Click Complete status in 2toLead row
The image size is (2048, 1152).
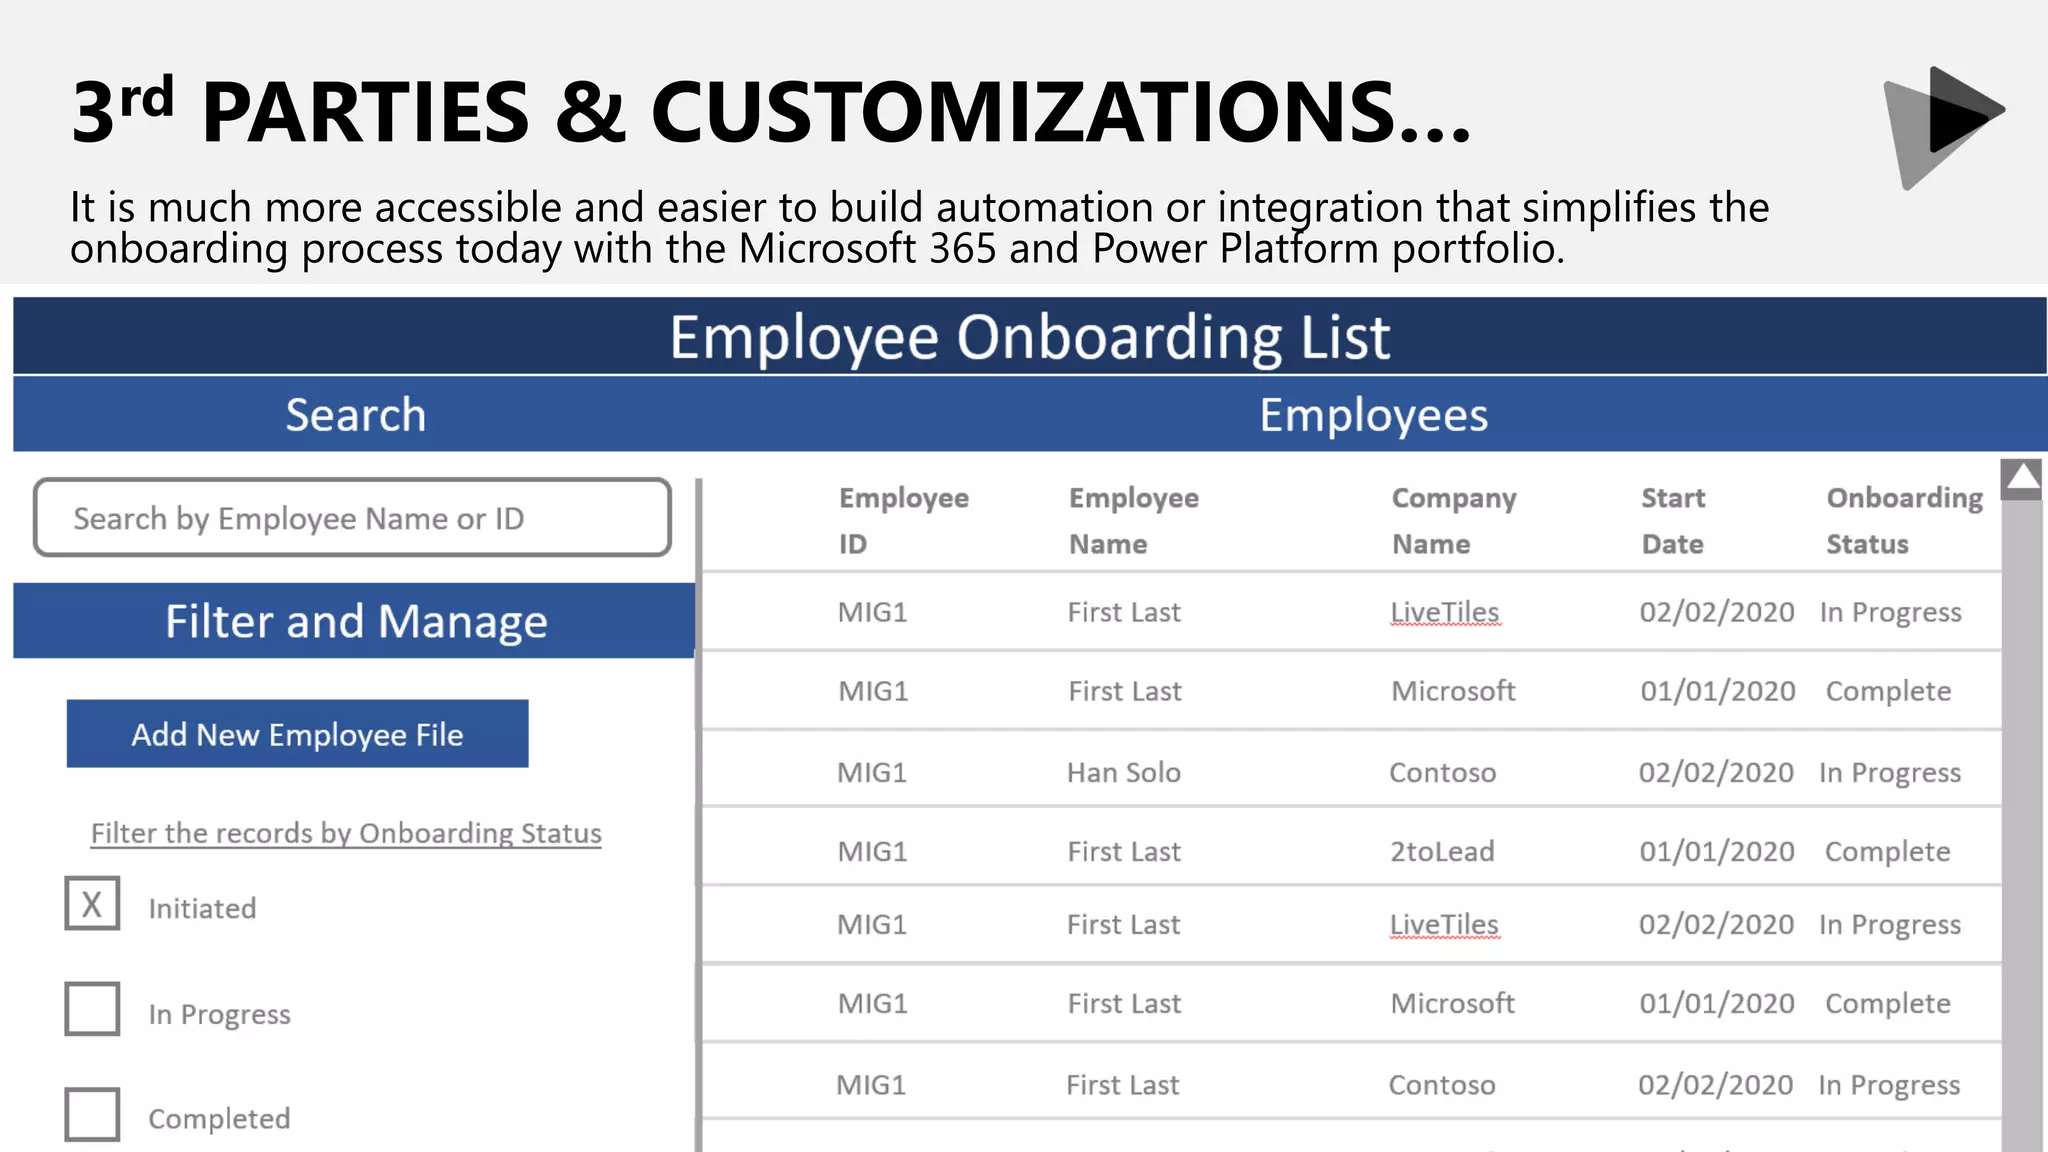click(1888, 852)
